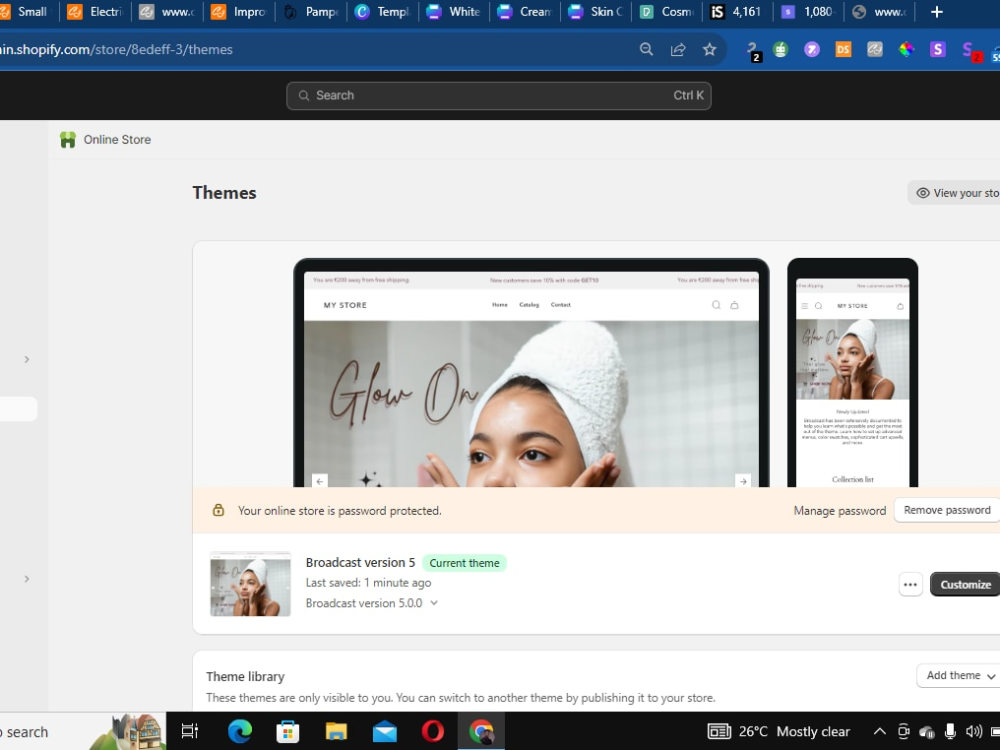Image resolution: width=1000 pixels, height=750 pixels.
Task: Switch to the Crean browser tab
Action: coord(525,11)
